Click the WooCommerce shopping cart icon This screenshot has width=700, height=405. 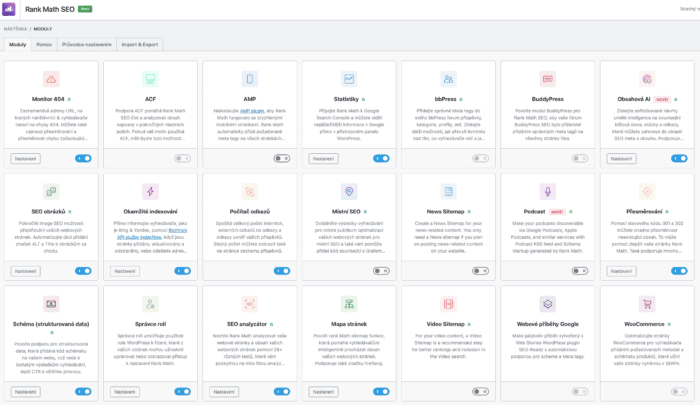tap(647, 303)
